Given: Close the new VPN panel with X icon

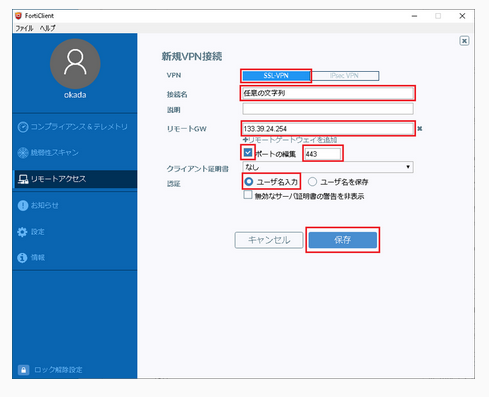Looking at the screenshot, I should point(464,41).
